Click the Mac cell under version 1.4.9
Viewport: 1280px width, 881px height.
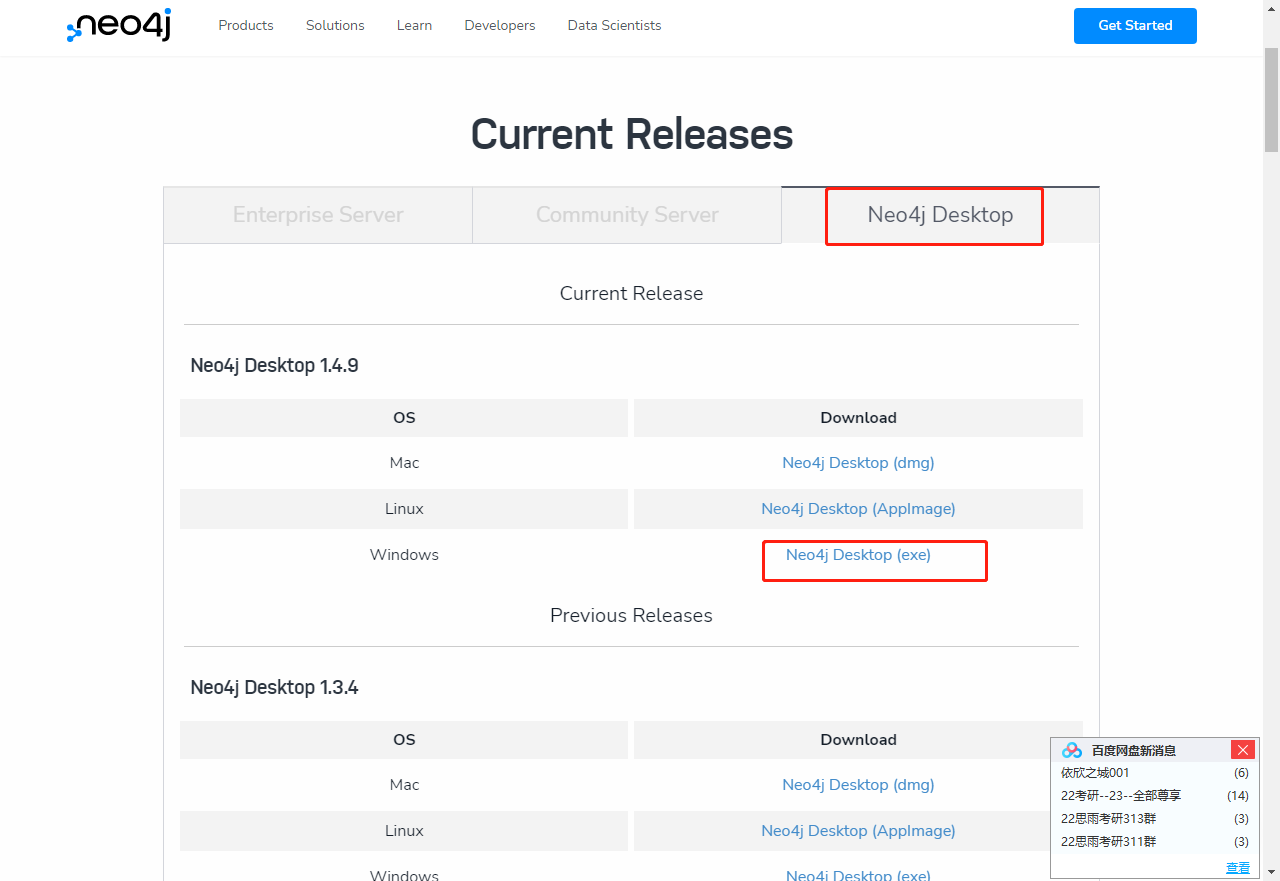(404, 463)
